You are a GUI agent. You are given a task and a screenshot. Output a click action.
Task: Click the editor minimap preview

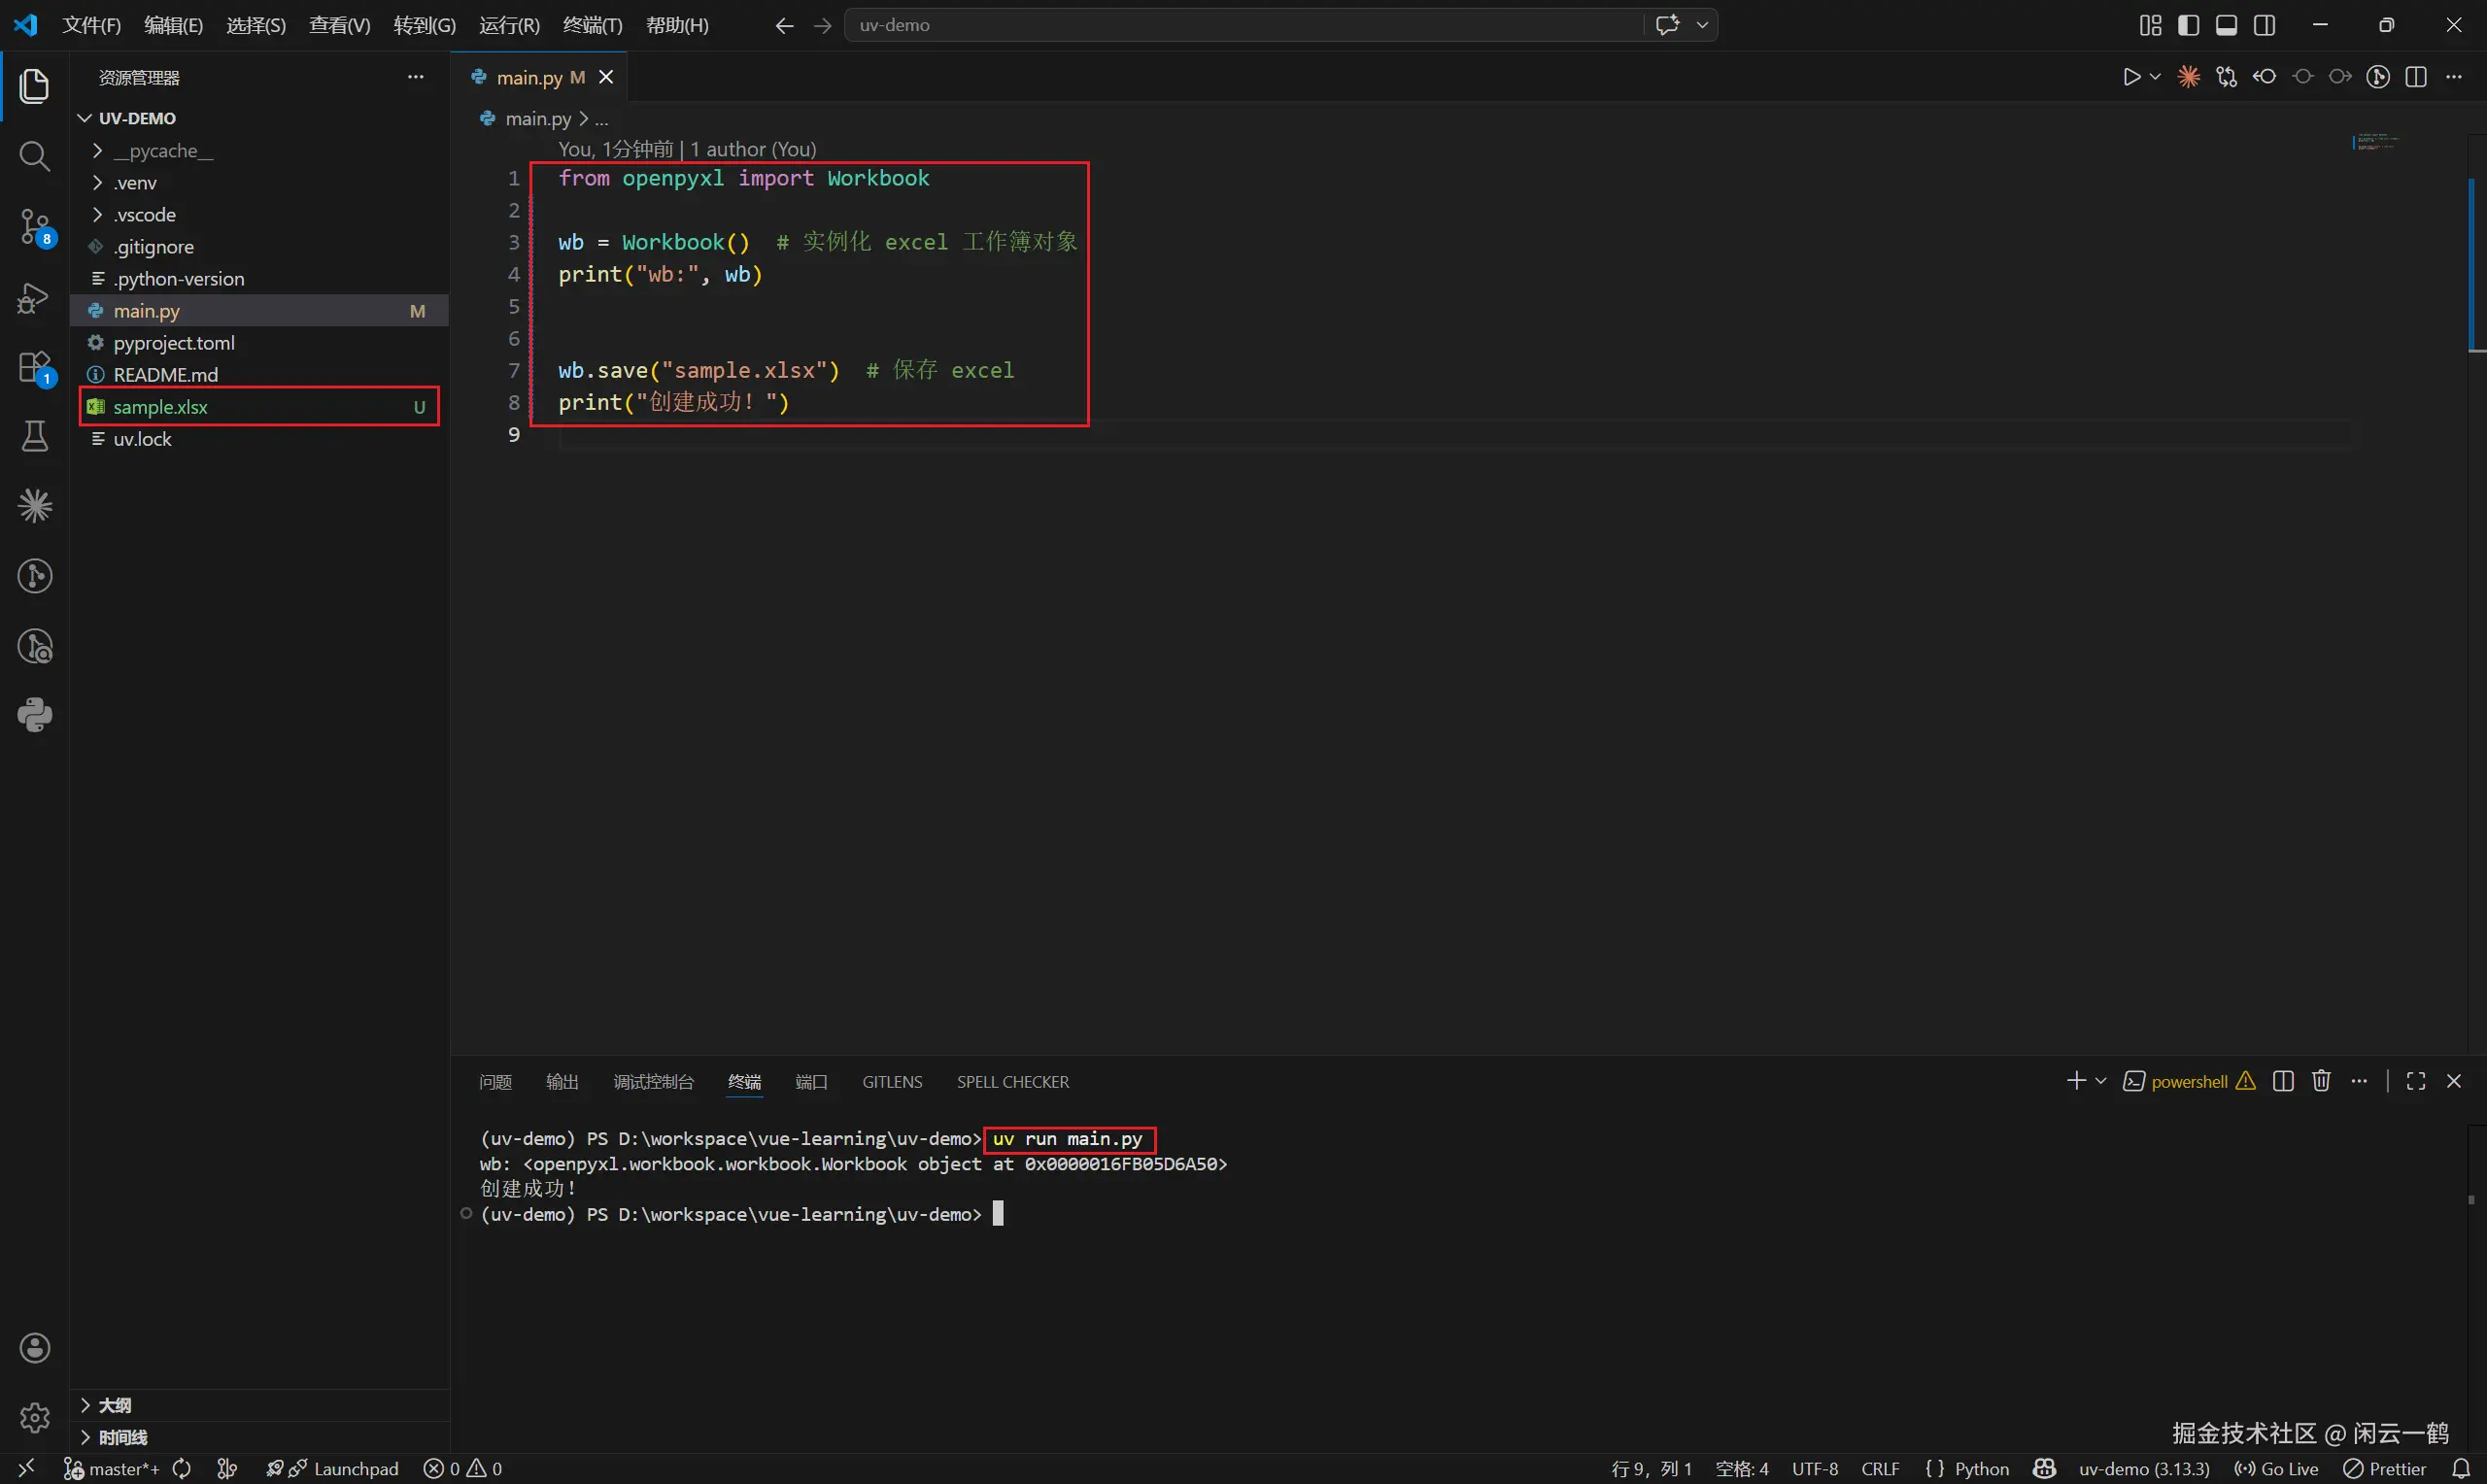point(2375,142)
